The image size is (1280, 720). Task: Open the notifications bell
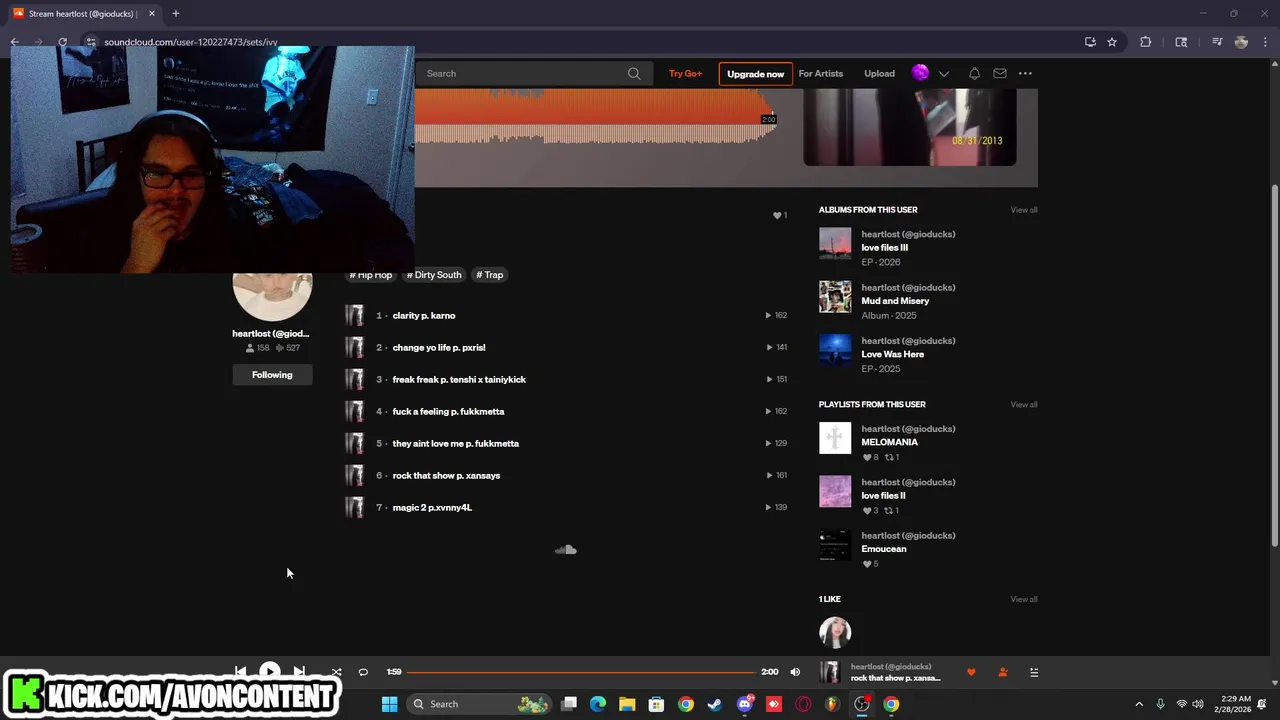974,73
